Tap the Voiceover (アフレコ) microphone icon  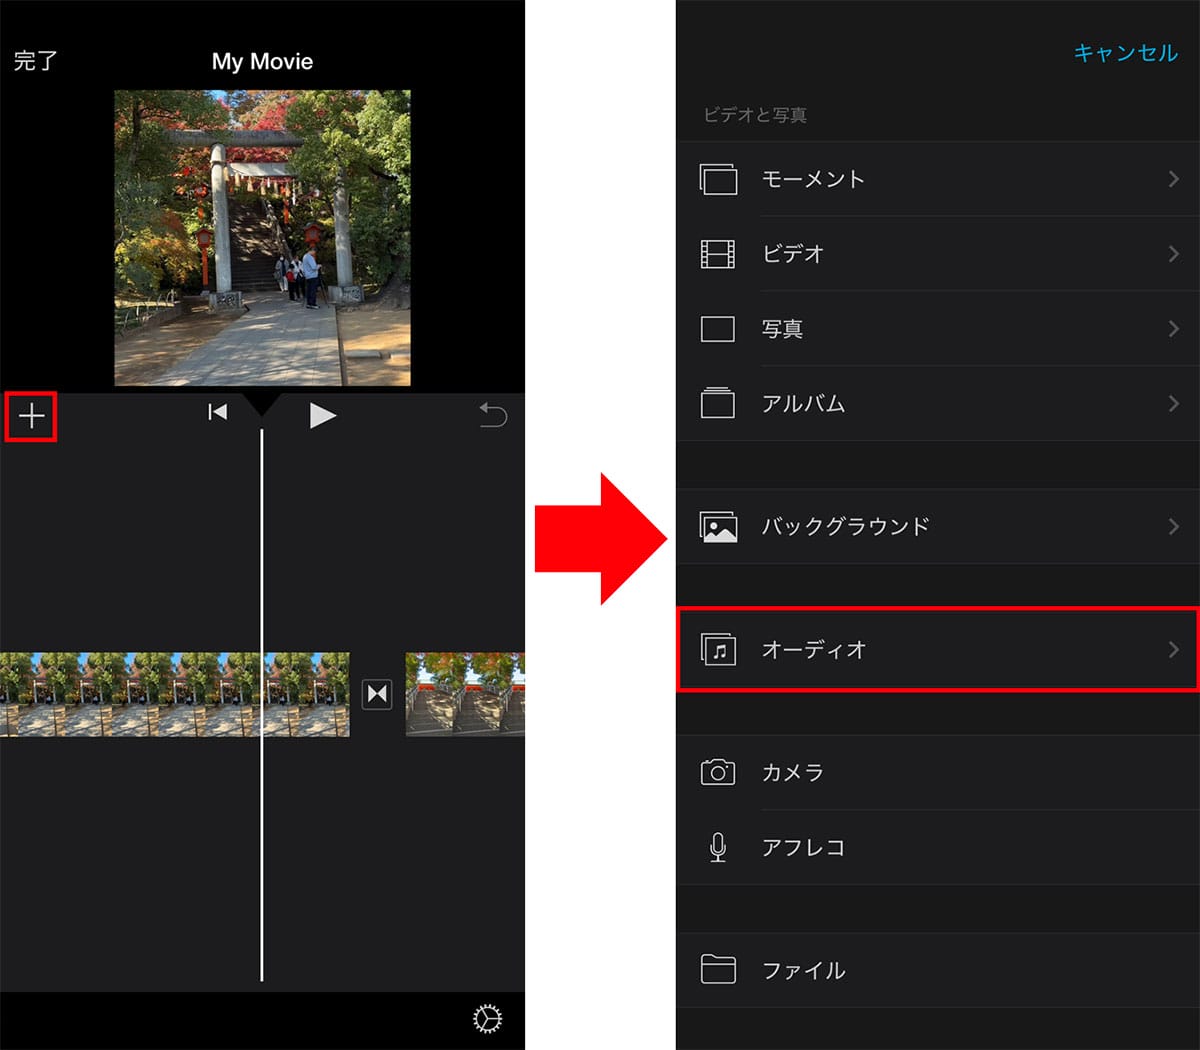717,847
